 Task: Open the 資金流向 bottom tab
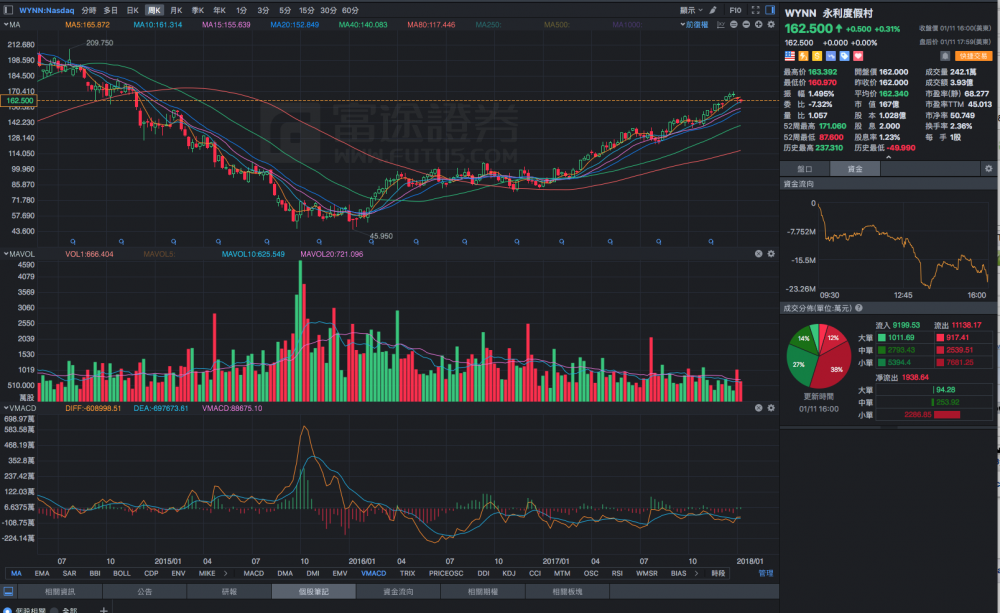click(x=399, y=592)
